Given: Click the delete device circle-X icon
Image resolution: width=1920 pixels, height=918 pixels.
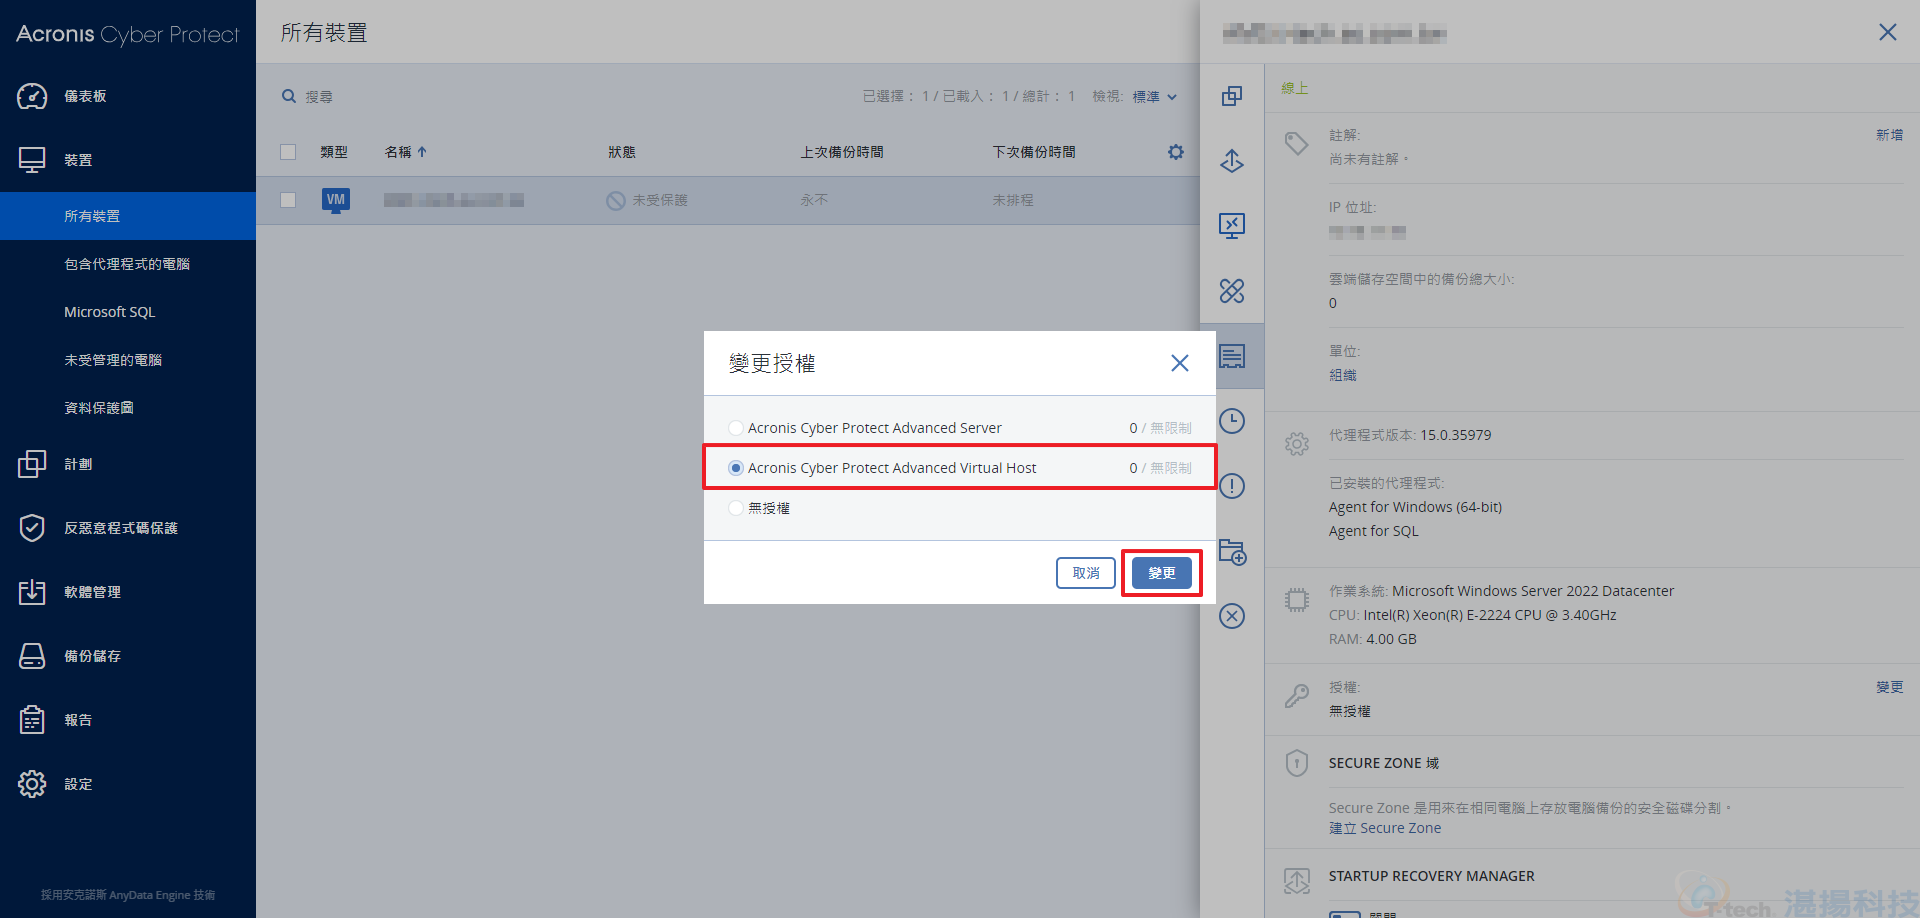Looking at the screenshot, I should [x=1232, y=616].
